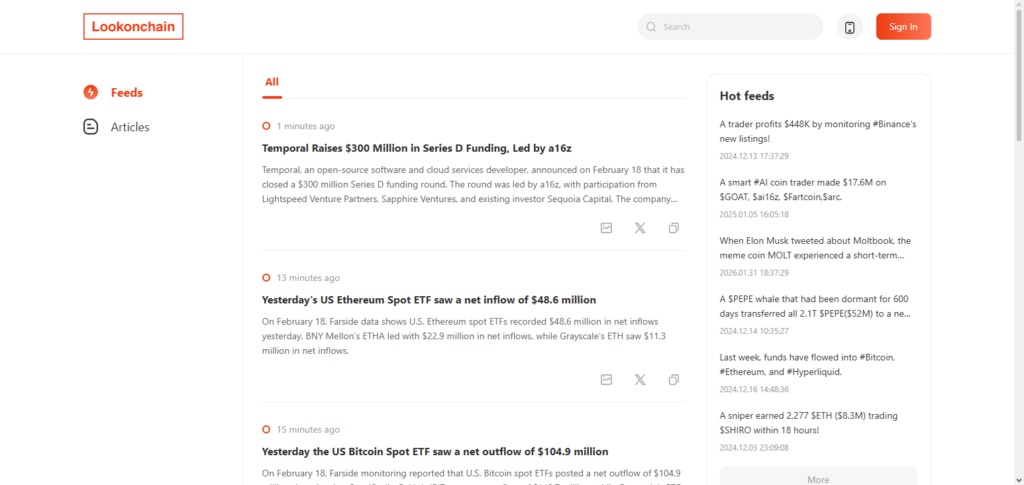Open hot feed about dormant $PEPE whale
Image resolution: width=1024 pixels, height=485 pixels.
pos(816,306)
